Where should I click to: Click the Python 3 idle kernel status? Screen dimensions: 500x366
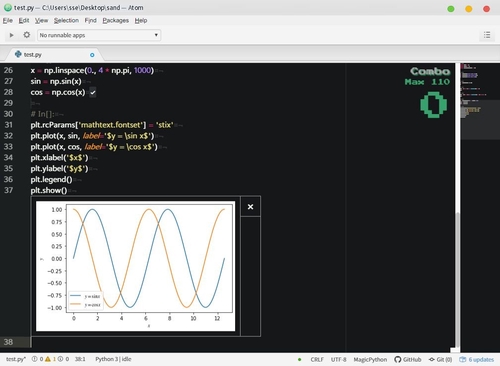pos(113,359)
